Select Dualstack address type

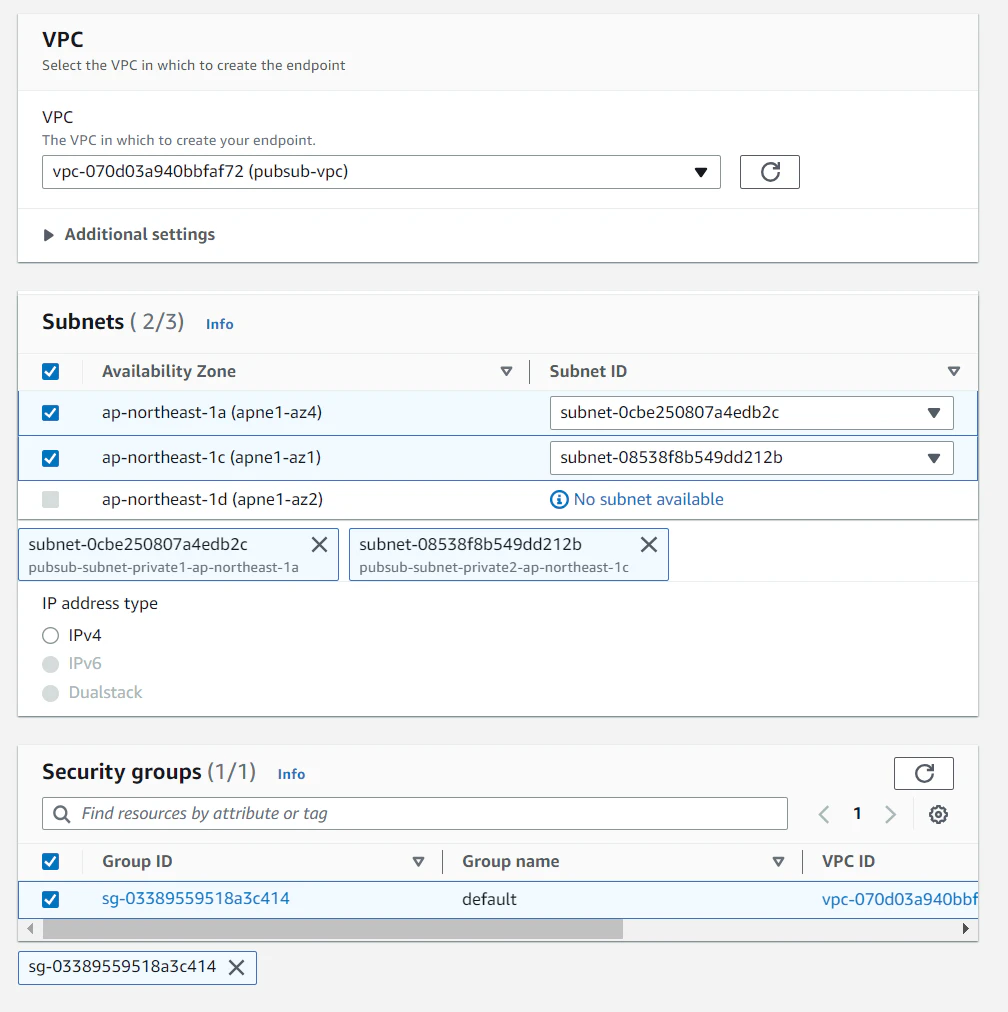coord(50,693)
